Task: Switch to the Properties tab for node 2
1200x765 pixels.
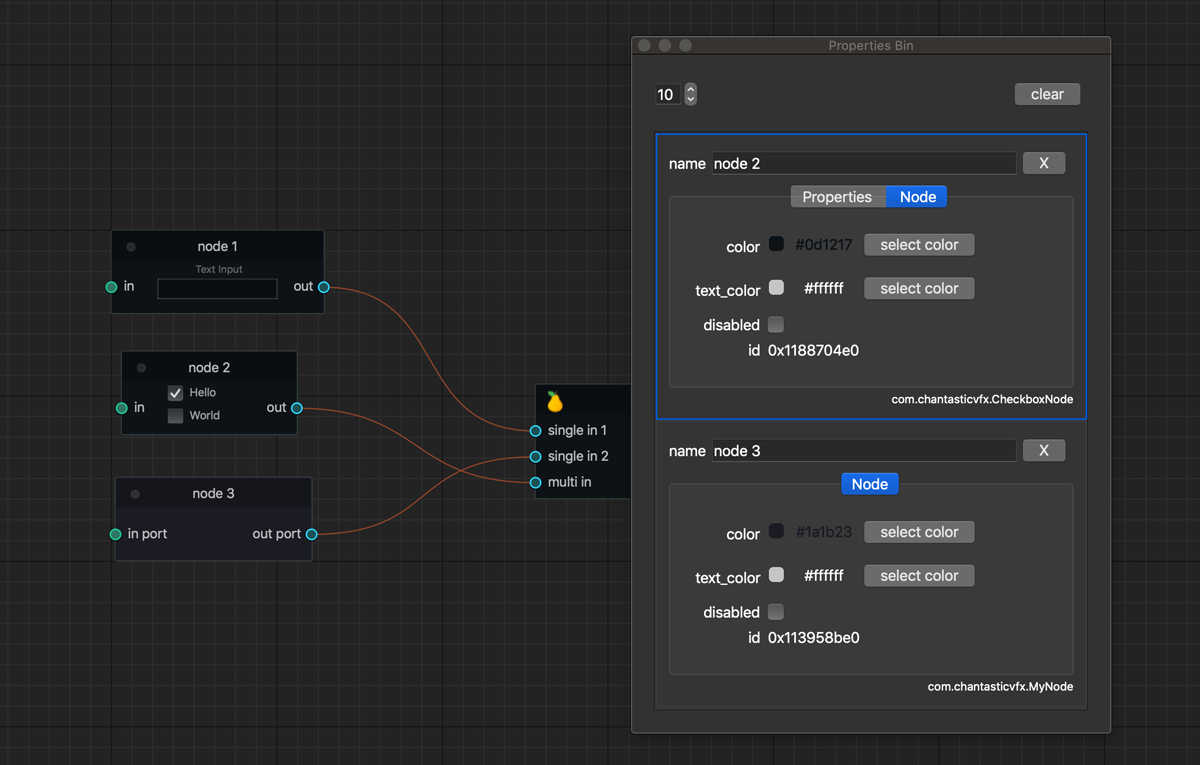Action: pyautogui.click(x=837, y=197)
